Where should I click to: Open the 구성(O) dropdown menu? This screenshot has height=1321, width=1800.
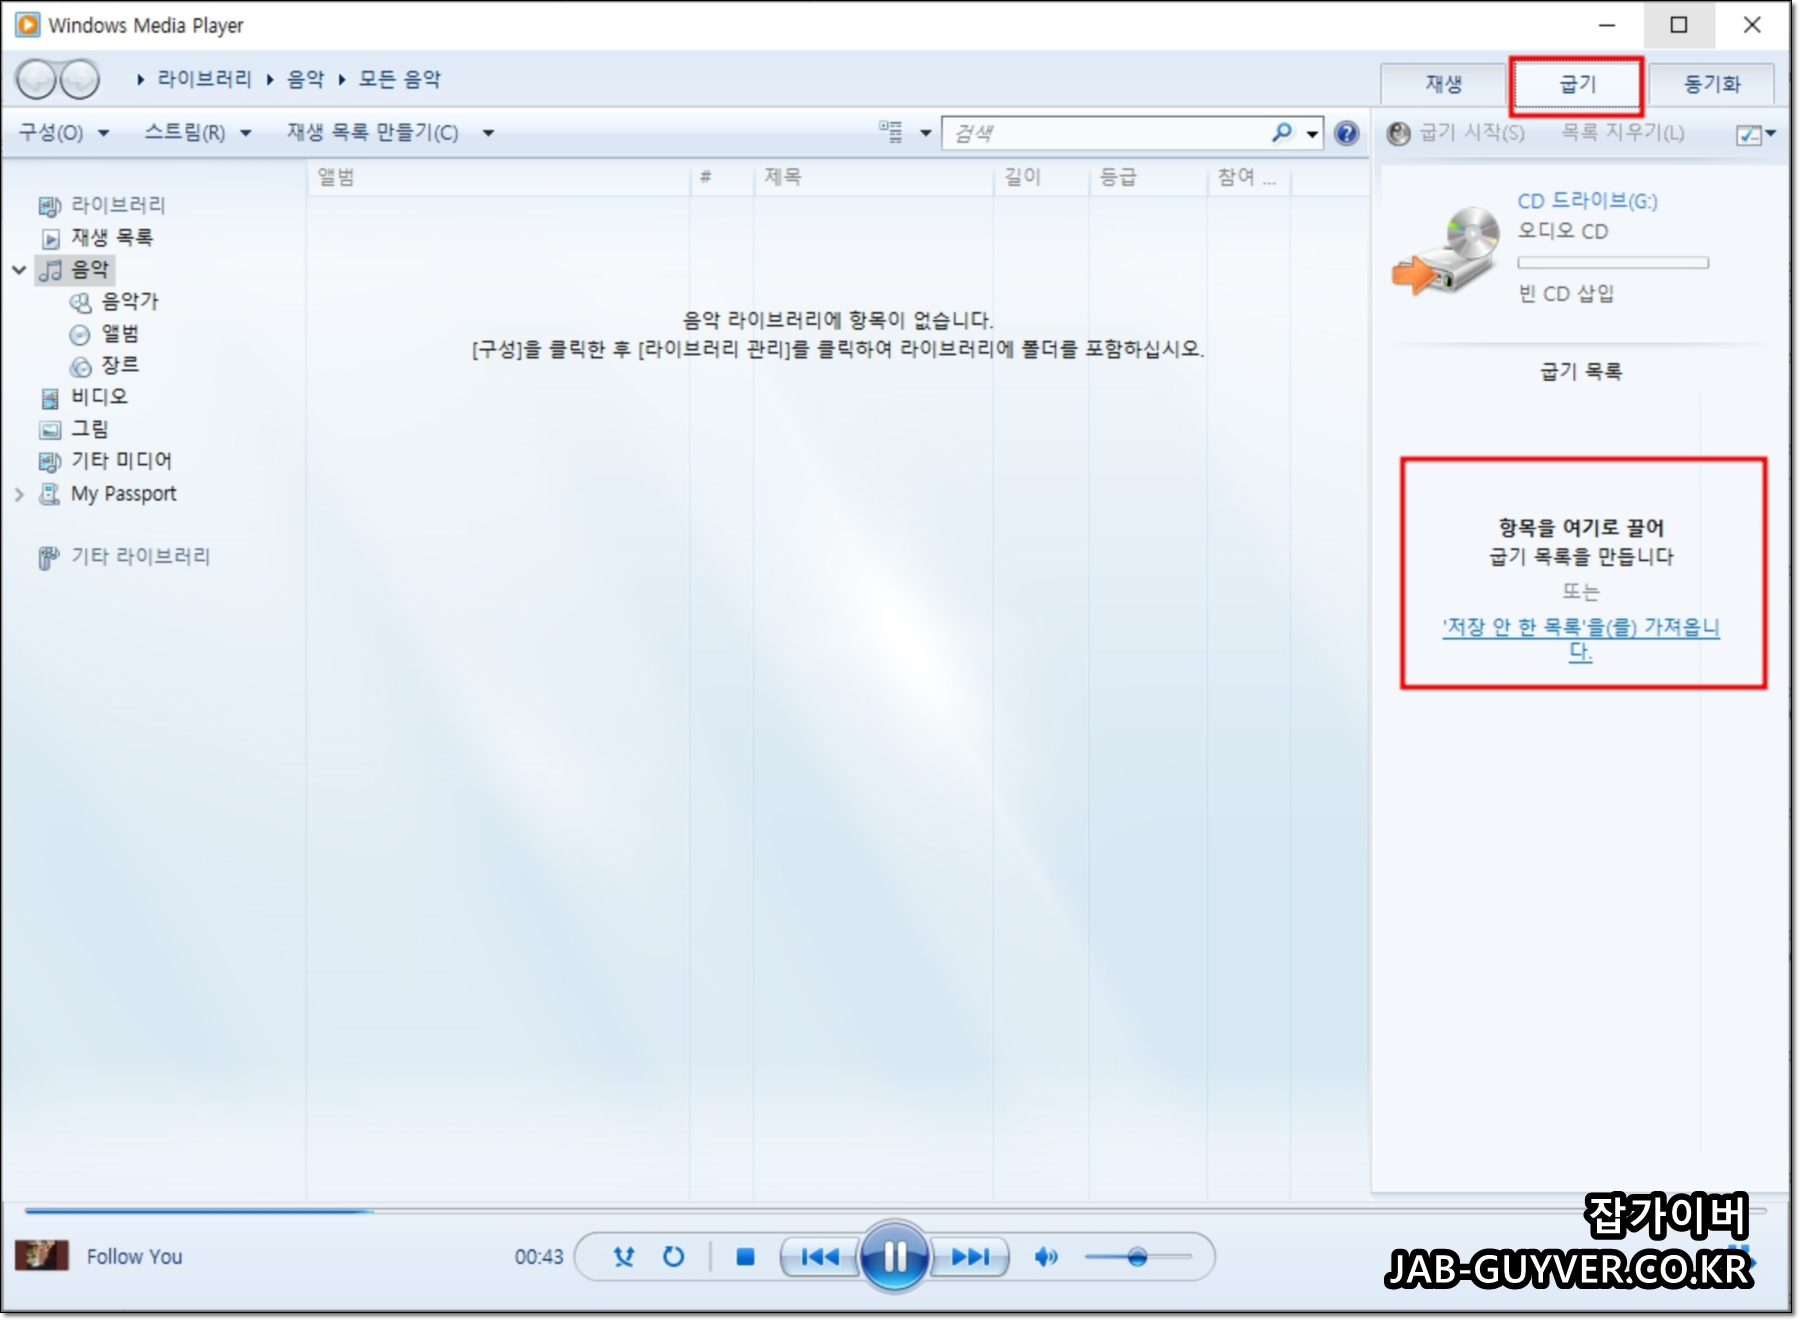(63, 133)
